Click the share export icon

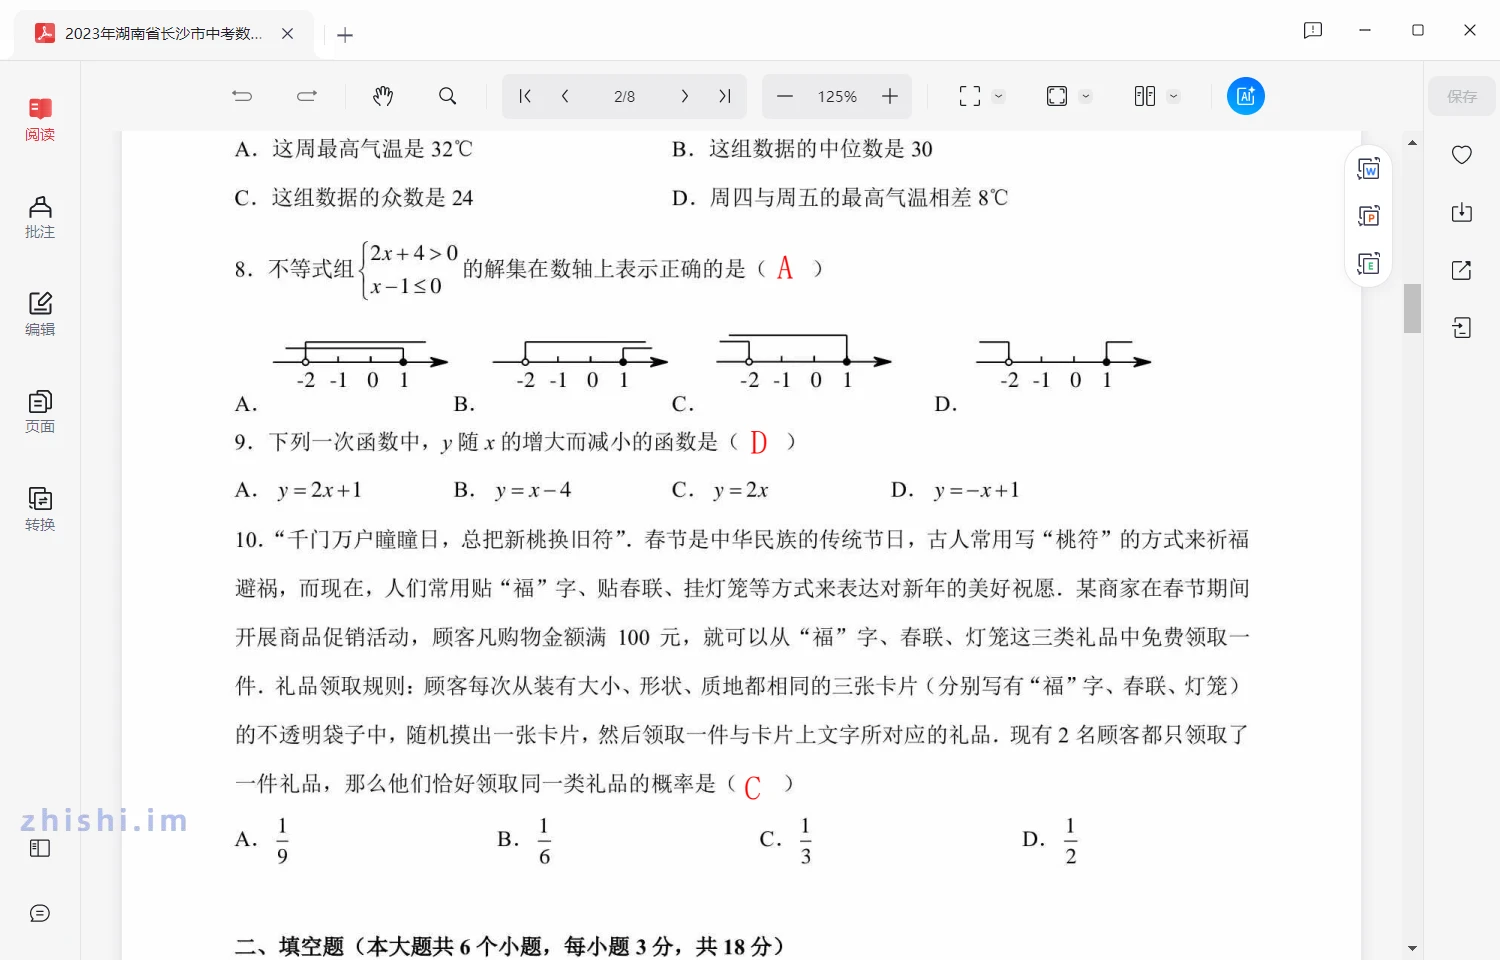click(x=1462, y=270)
